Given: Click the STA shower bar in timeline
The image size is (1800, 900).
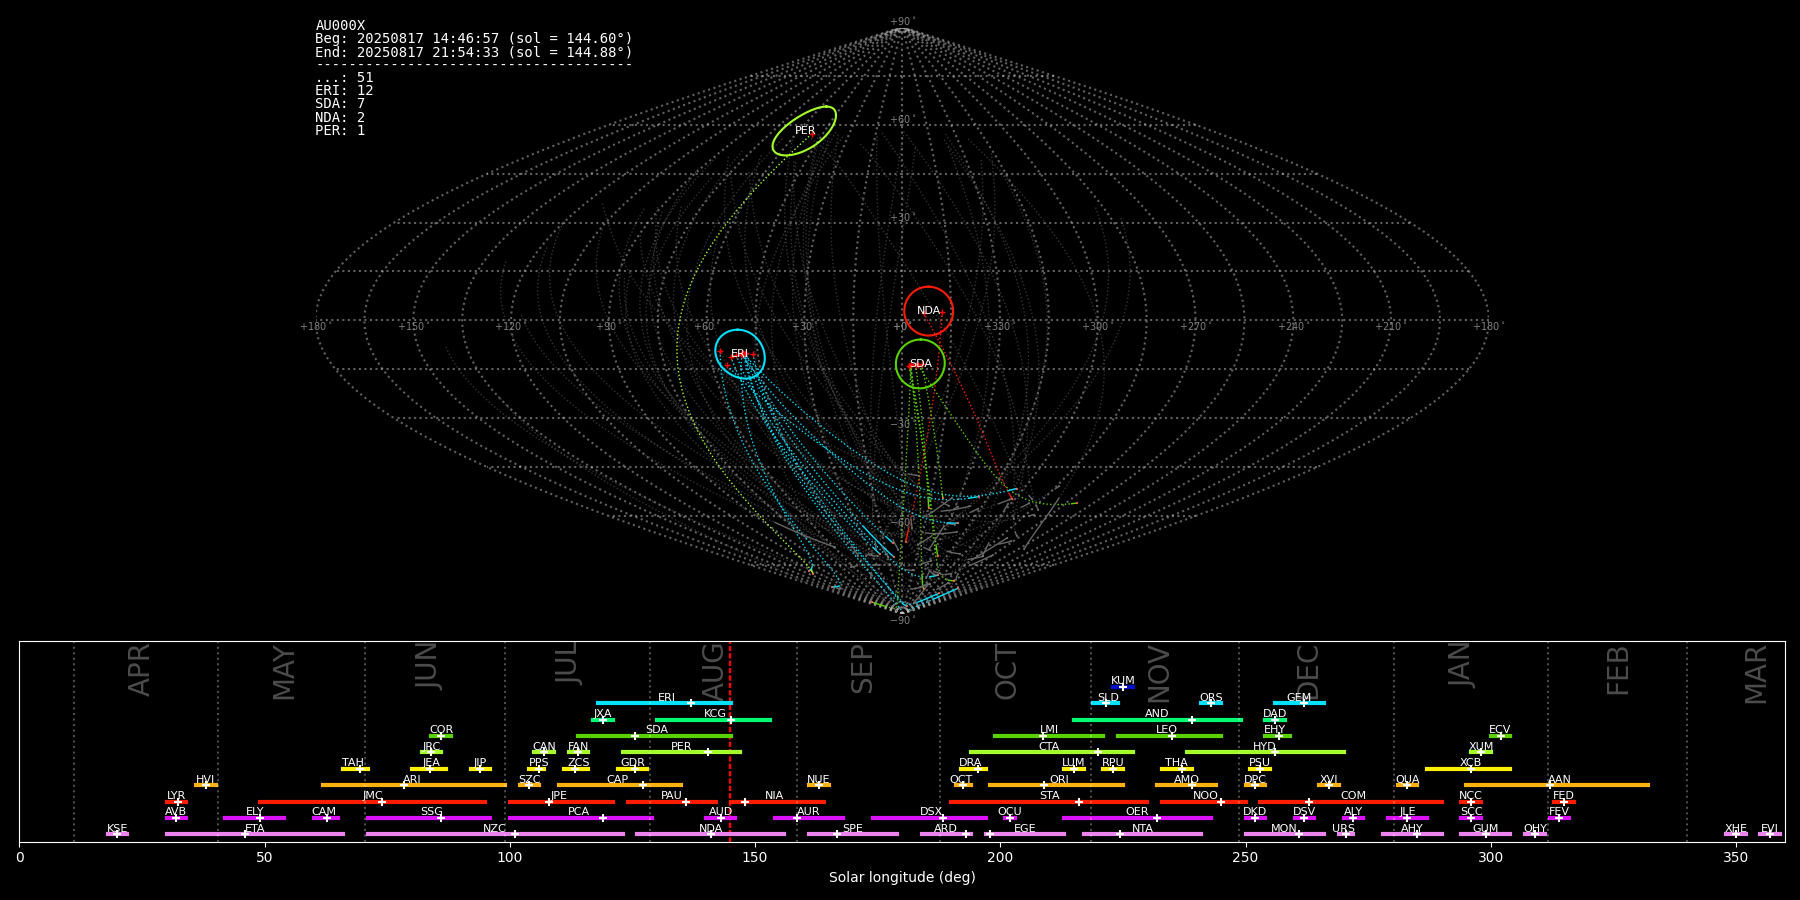Looking at the screenshot, I should [x=1049, y=802].
